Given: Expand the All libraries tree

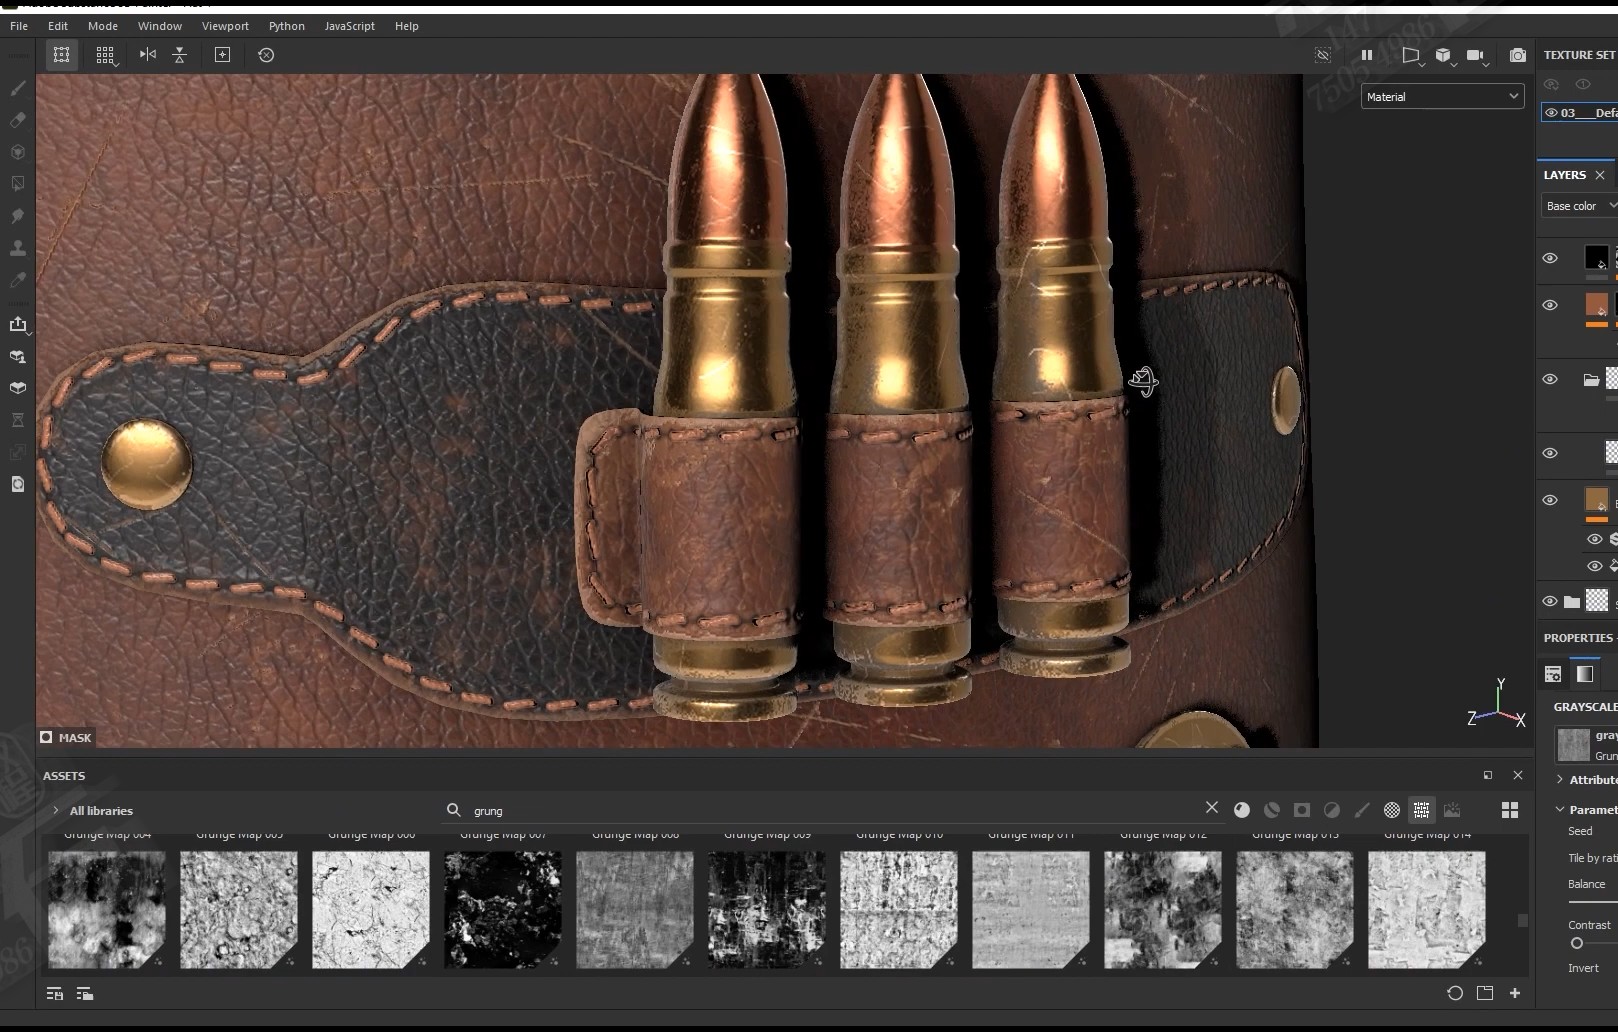Looking at the screenshot, I should [56, 811].
